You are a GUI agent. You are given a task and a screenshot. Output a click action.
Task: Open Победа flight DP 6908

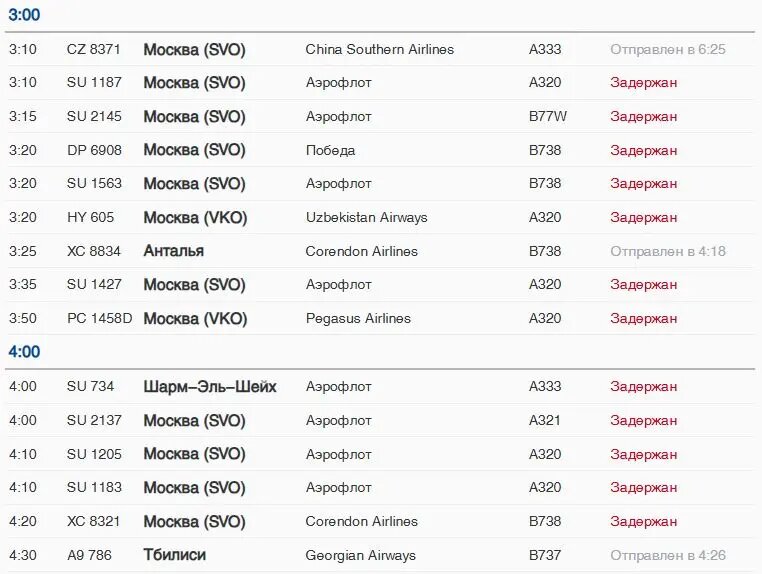point(94,150)
